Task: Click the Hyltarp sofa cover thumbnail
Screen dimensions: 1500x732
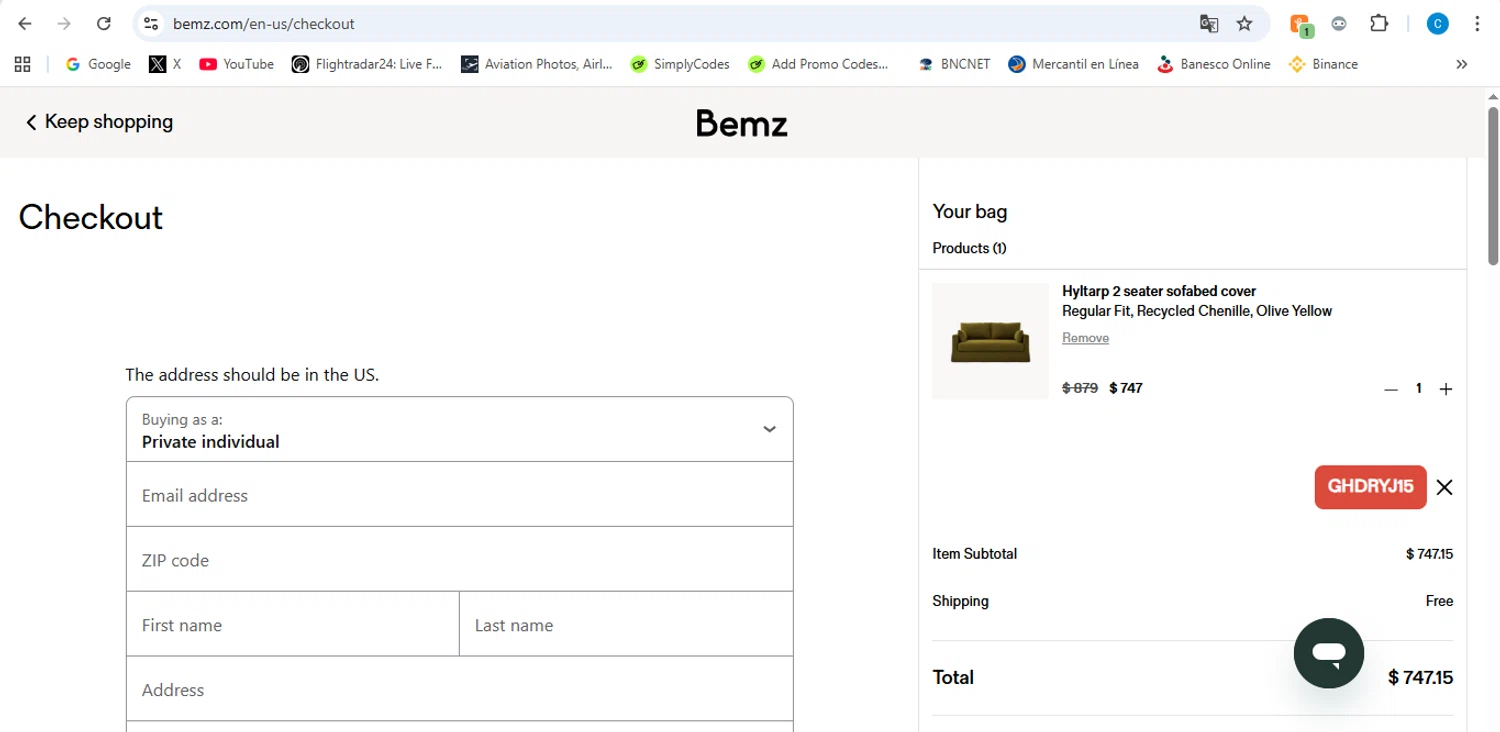Action: click(990, 342)
